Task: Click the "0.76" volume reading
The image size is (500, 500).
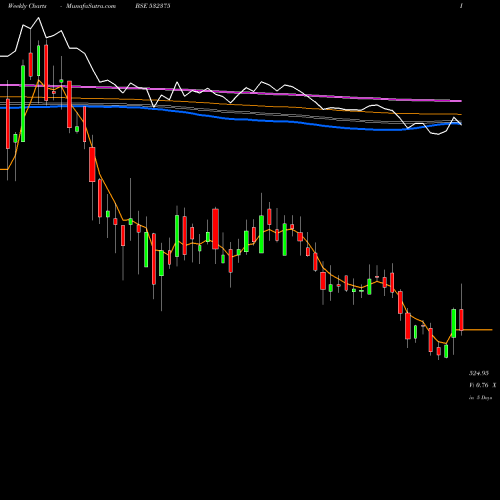Action: (x=482, y=385)
